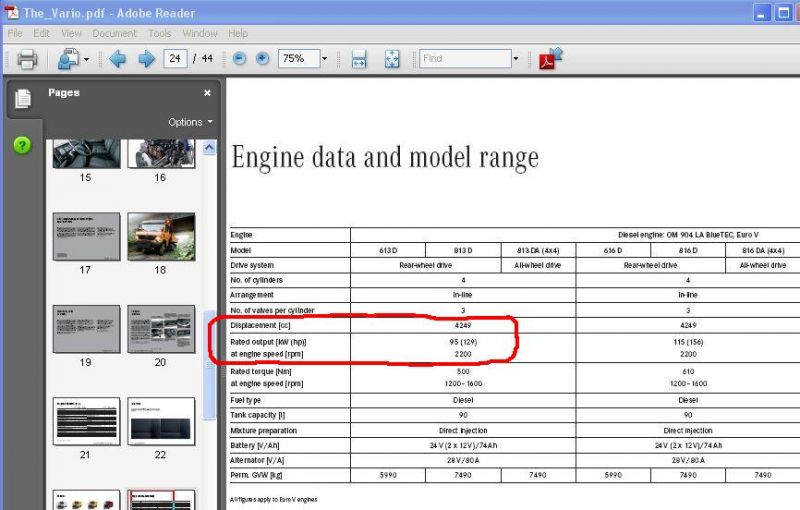Go to previous page with left arrow
This screenshot has height=510, width=800.
(118, 59)
